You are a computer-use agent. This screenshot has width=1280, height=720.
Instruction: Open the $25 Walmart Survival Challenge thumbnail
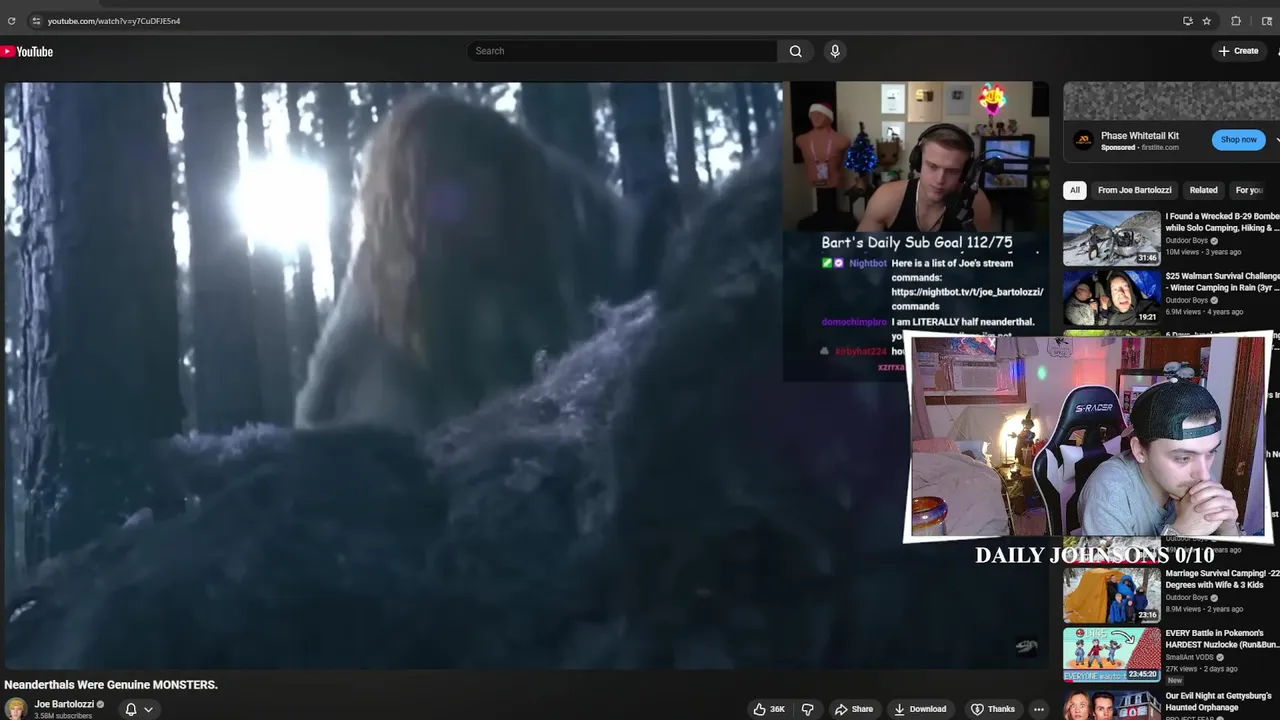tap(1111, 297)
